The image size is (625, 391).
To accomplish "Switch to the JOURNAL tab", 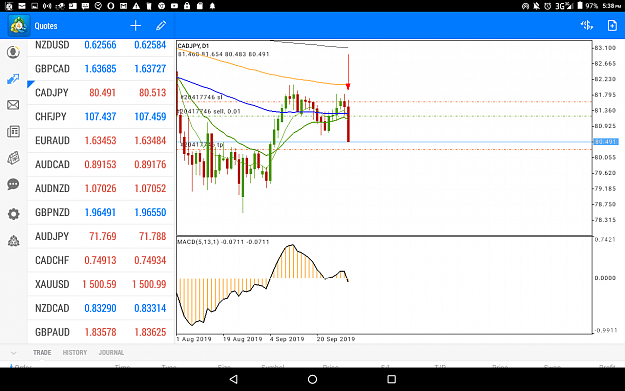I will [111, 353].
